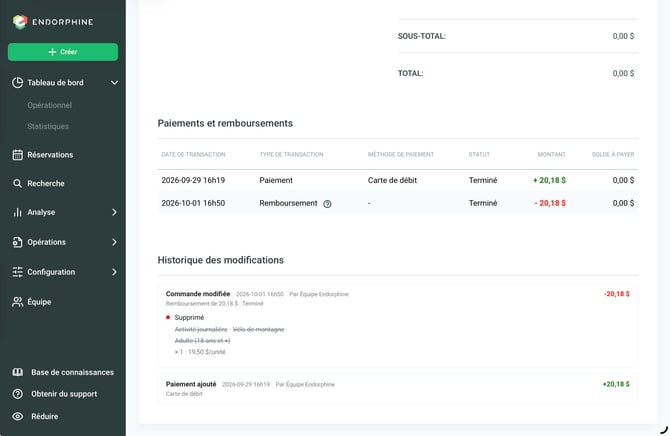Expand the Analyse menu chevron
670x436 pixels.
114,212
